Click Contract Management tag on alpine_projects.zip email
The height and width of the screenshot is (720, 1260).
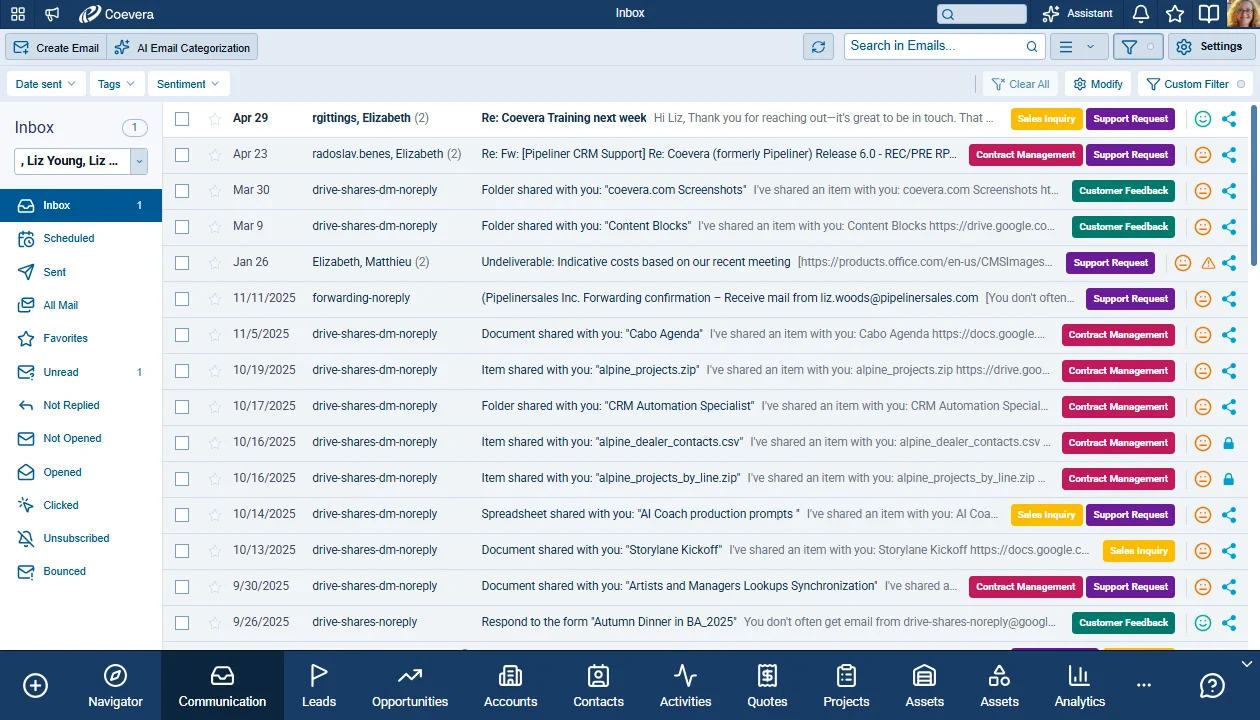pyautogui.click(x=1118, y=371)
